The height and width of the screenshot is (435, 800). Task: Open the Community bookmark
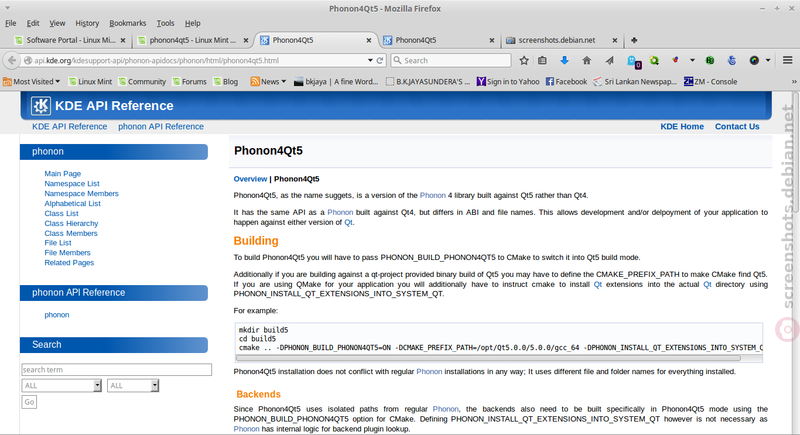pyautogui.click(x=142, y=82)
